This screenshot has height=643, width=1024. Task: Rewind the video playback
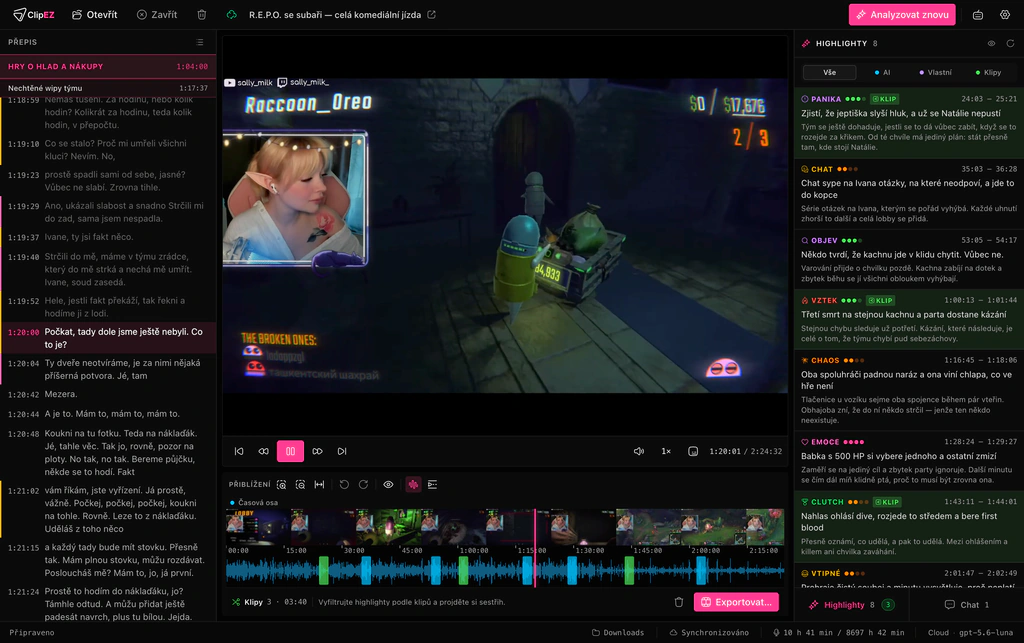[x=263, y=451]
